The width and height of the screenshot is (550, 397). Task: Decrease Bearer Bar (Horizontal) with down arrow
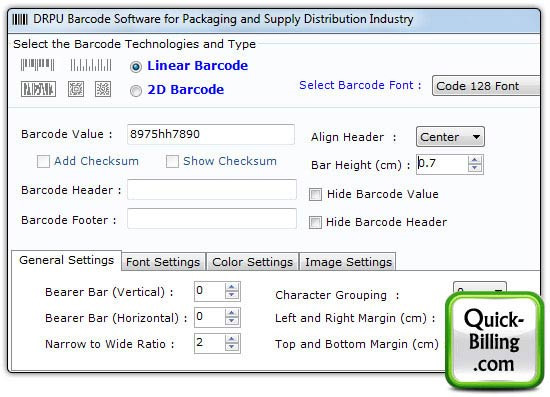pyautogui.click(x=232, y=321)
